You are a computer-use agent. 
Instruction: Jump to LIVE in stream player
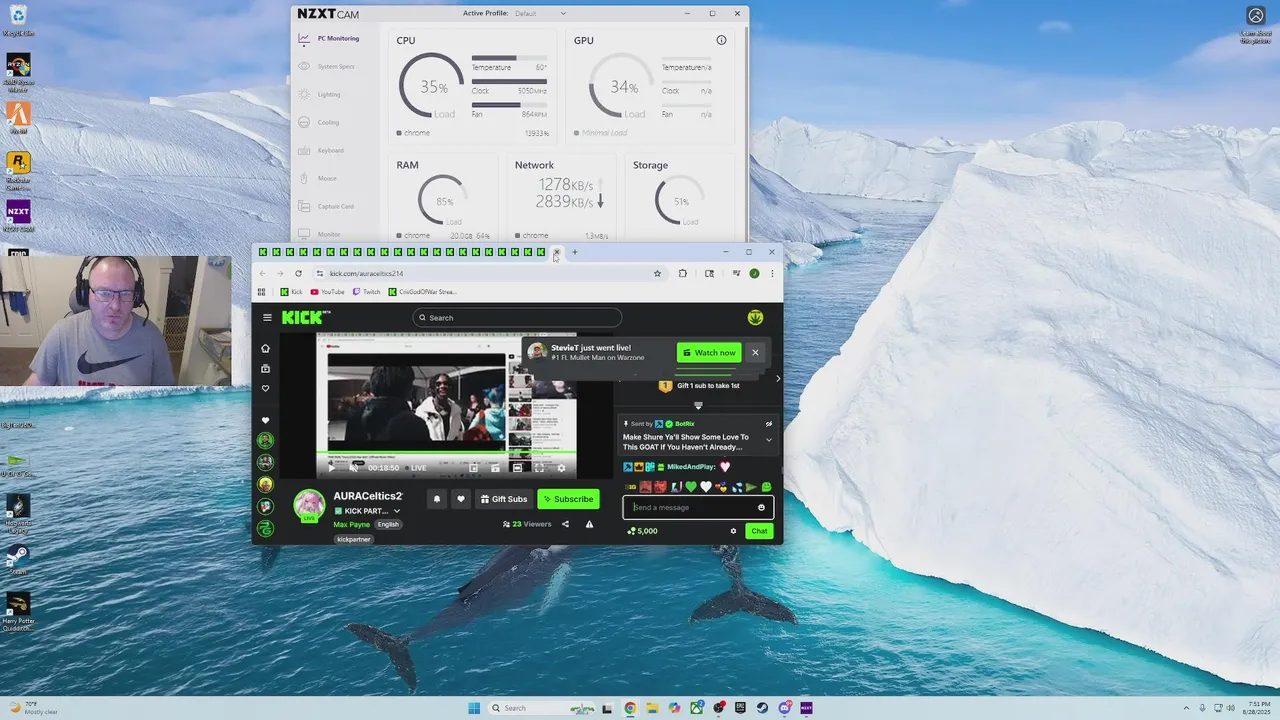pyautogui.click(x=414, y=468)
